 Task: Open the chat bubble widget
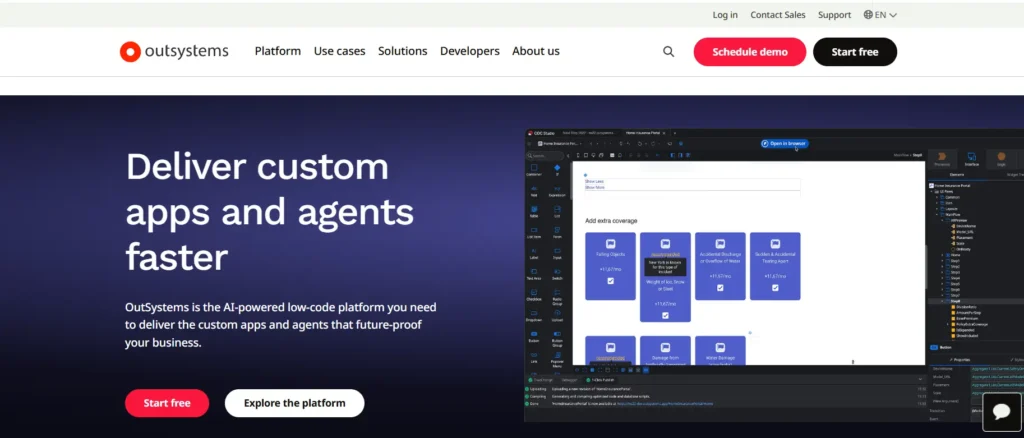pyautogui.click(x=1002, y=411)
